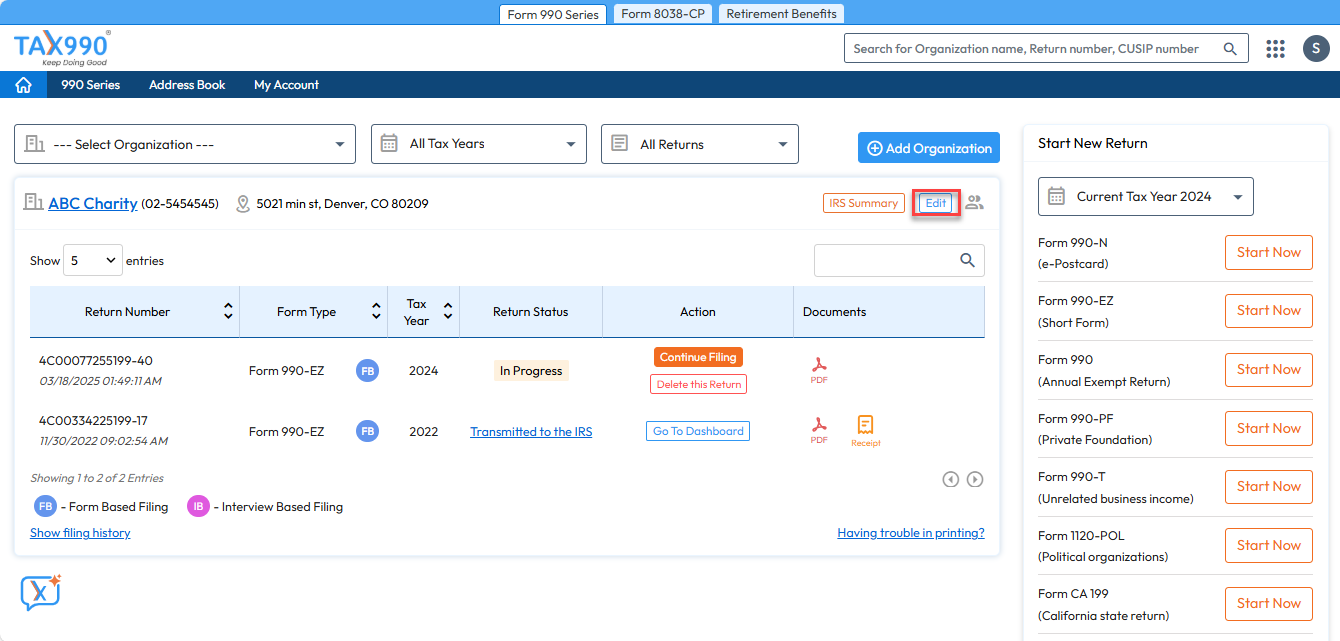Start Now for Form 990 Annual Exempt Return
Viewport: 1340px width, 641px height.
point(1269,369)
